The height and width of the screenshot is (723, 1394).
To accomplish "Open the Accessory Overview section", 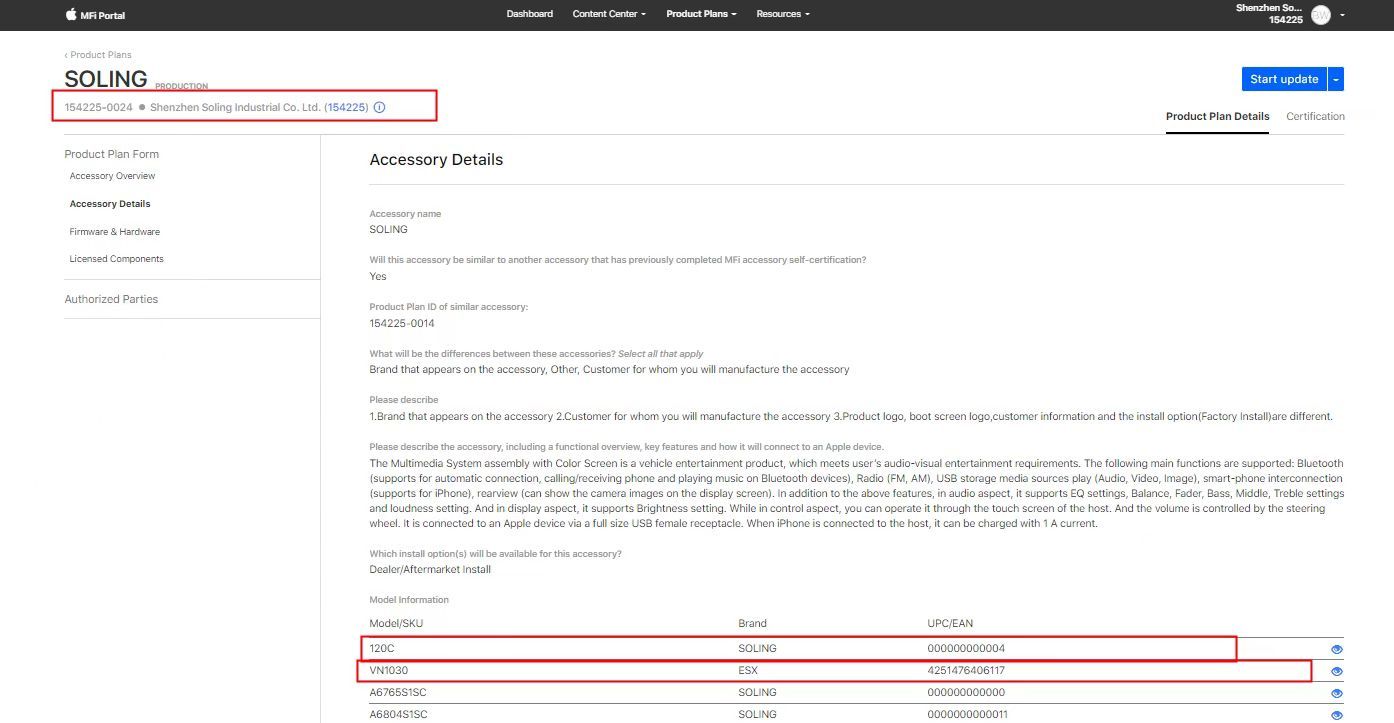I will pos(112,176).
